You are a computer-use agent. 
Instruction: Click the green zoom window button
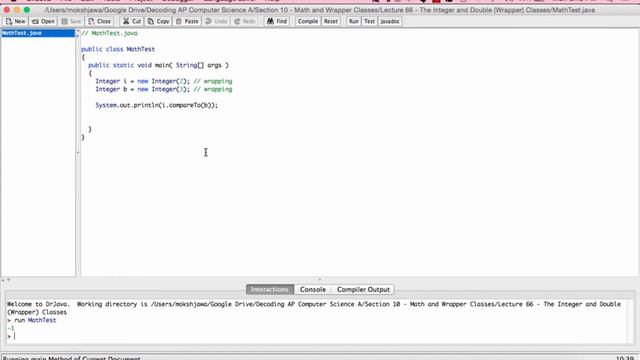(27, 9)
